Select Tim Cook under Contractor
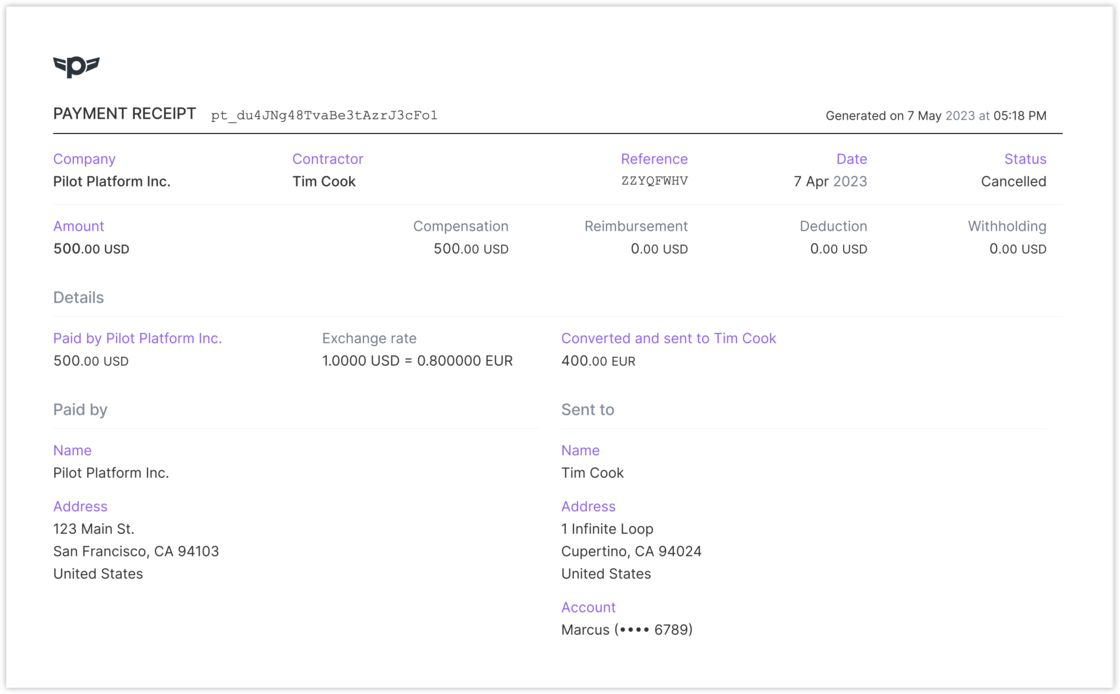The height and width of the screenshot is (694, 1120). click(324, 181)
